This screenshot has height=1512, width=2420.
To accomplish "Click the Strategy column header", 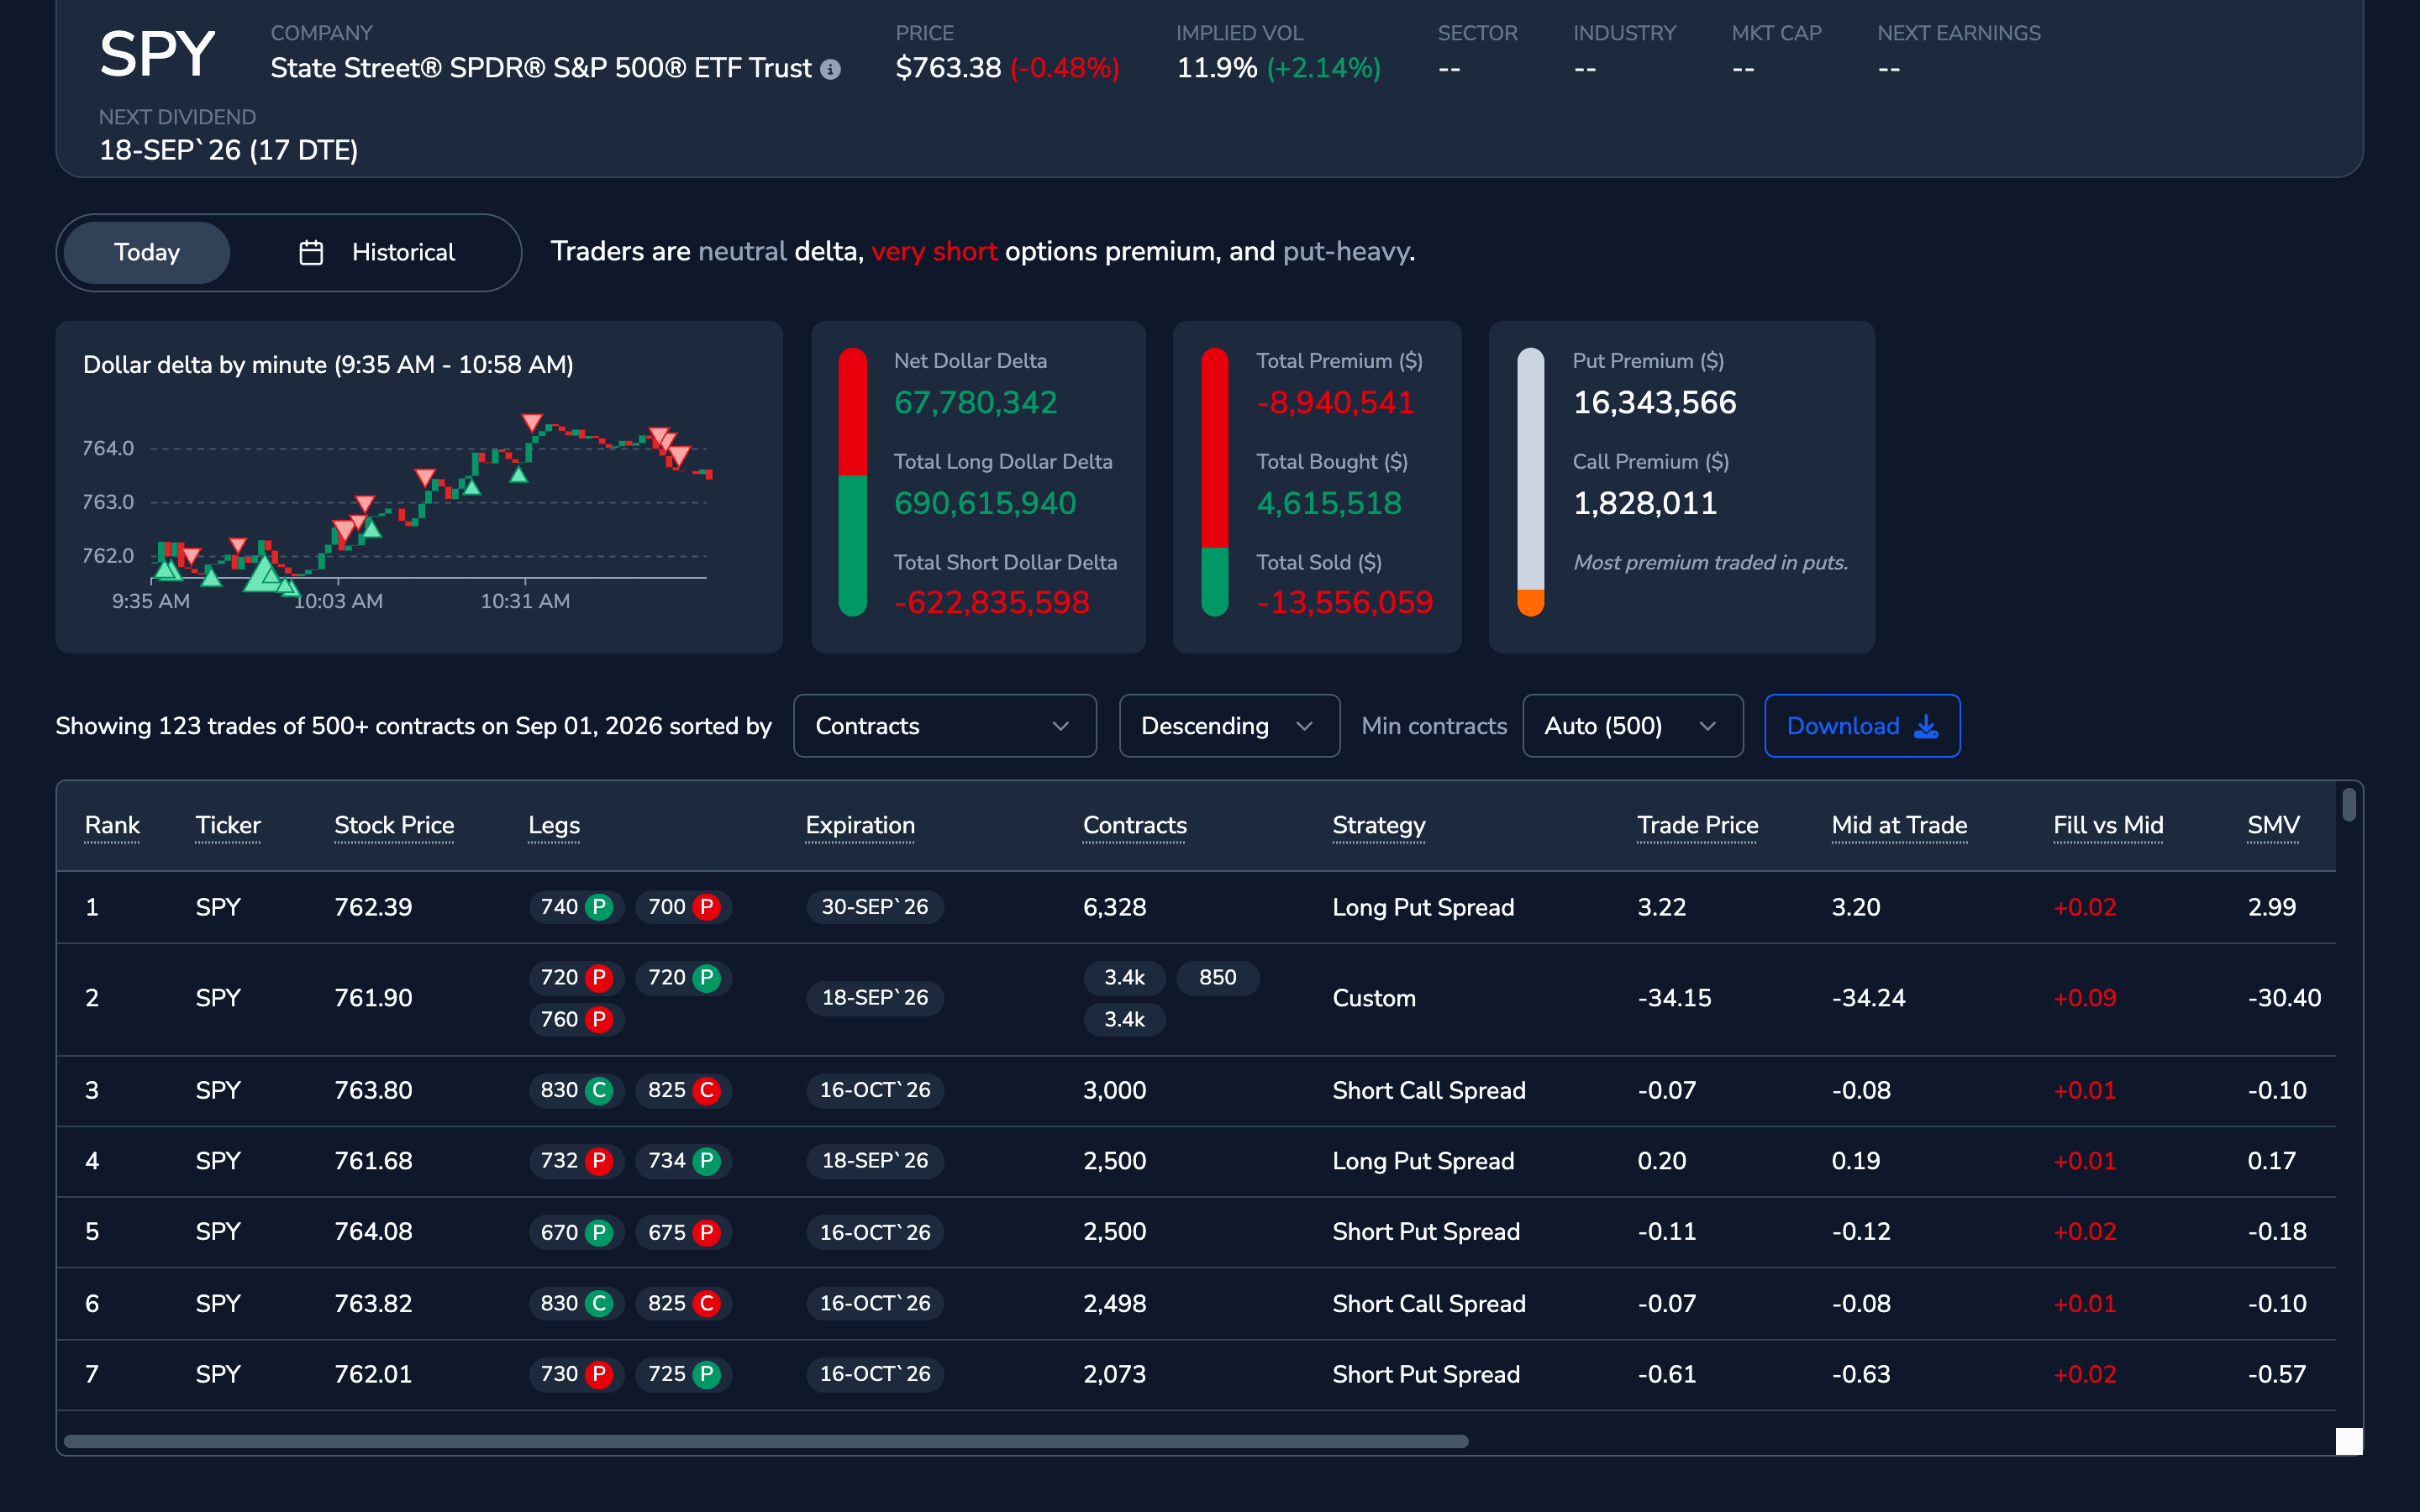I will (1379, 825).
